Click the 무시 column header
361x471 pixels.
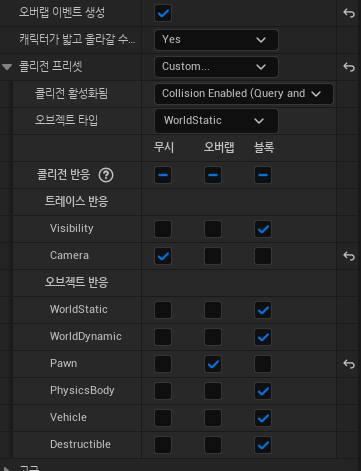pos(164,147)
